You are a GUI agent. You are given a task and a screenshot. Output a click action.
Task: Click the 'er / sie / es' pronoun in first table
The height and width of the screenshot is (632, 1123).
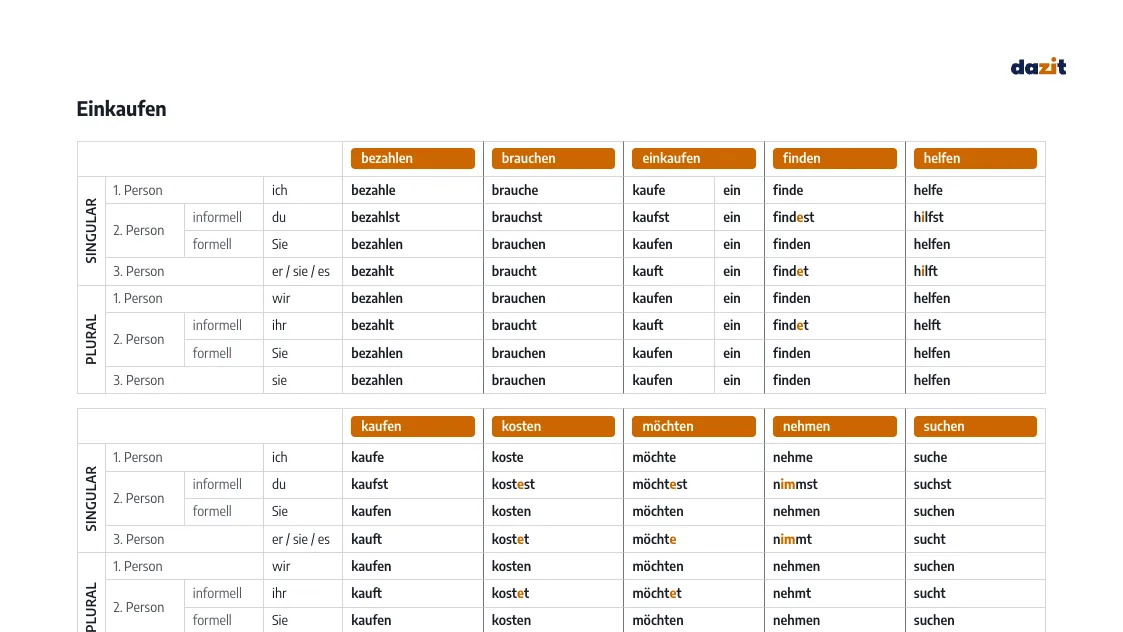point(301,272)
